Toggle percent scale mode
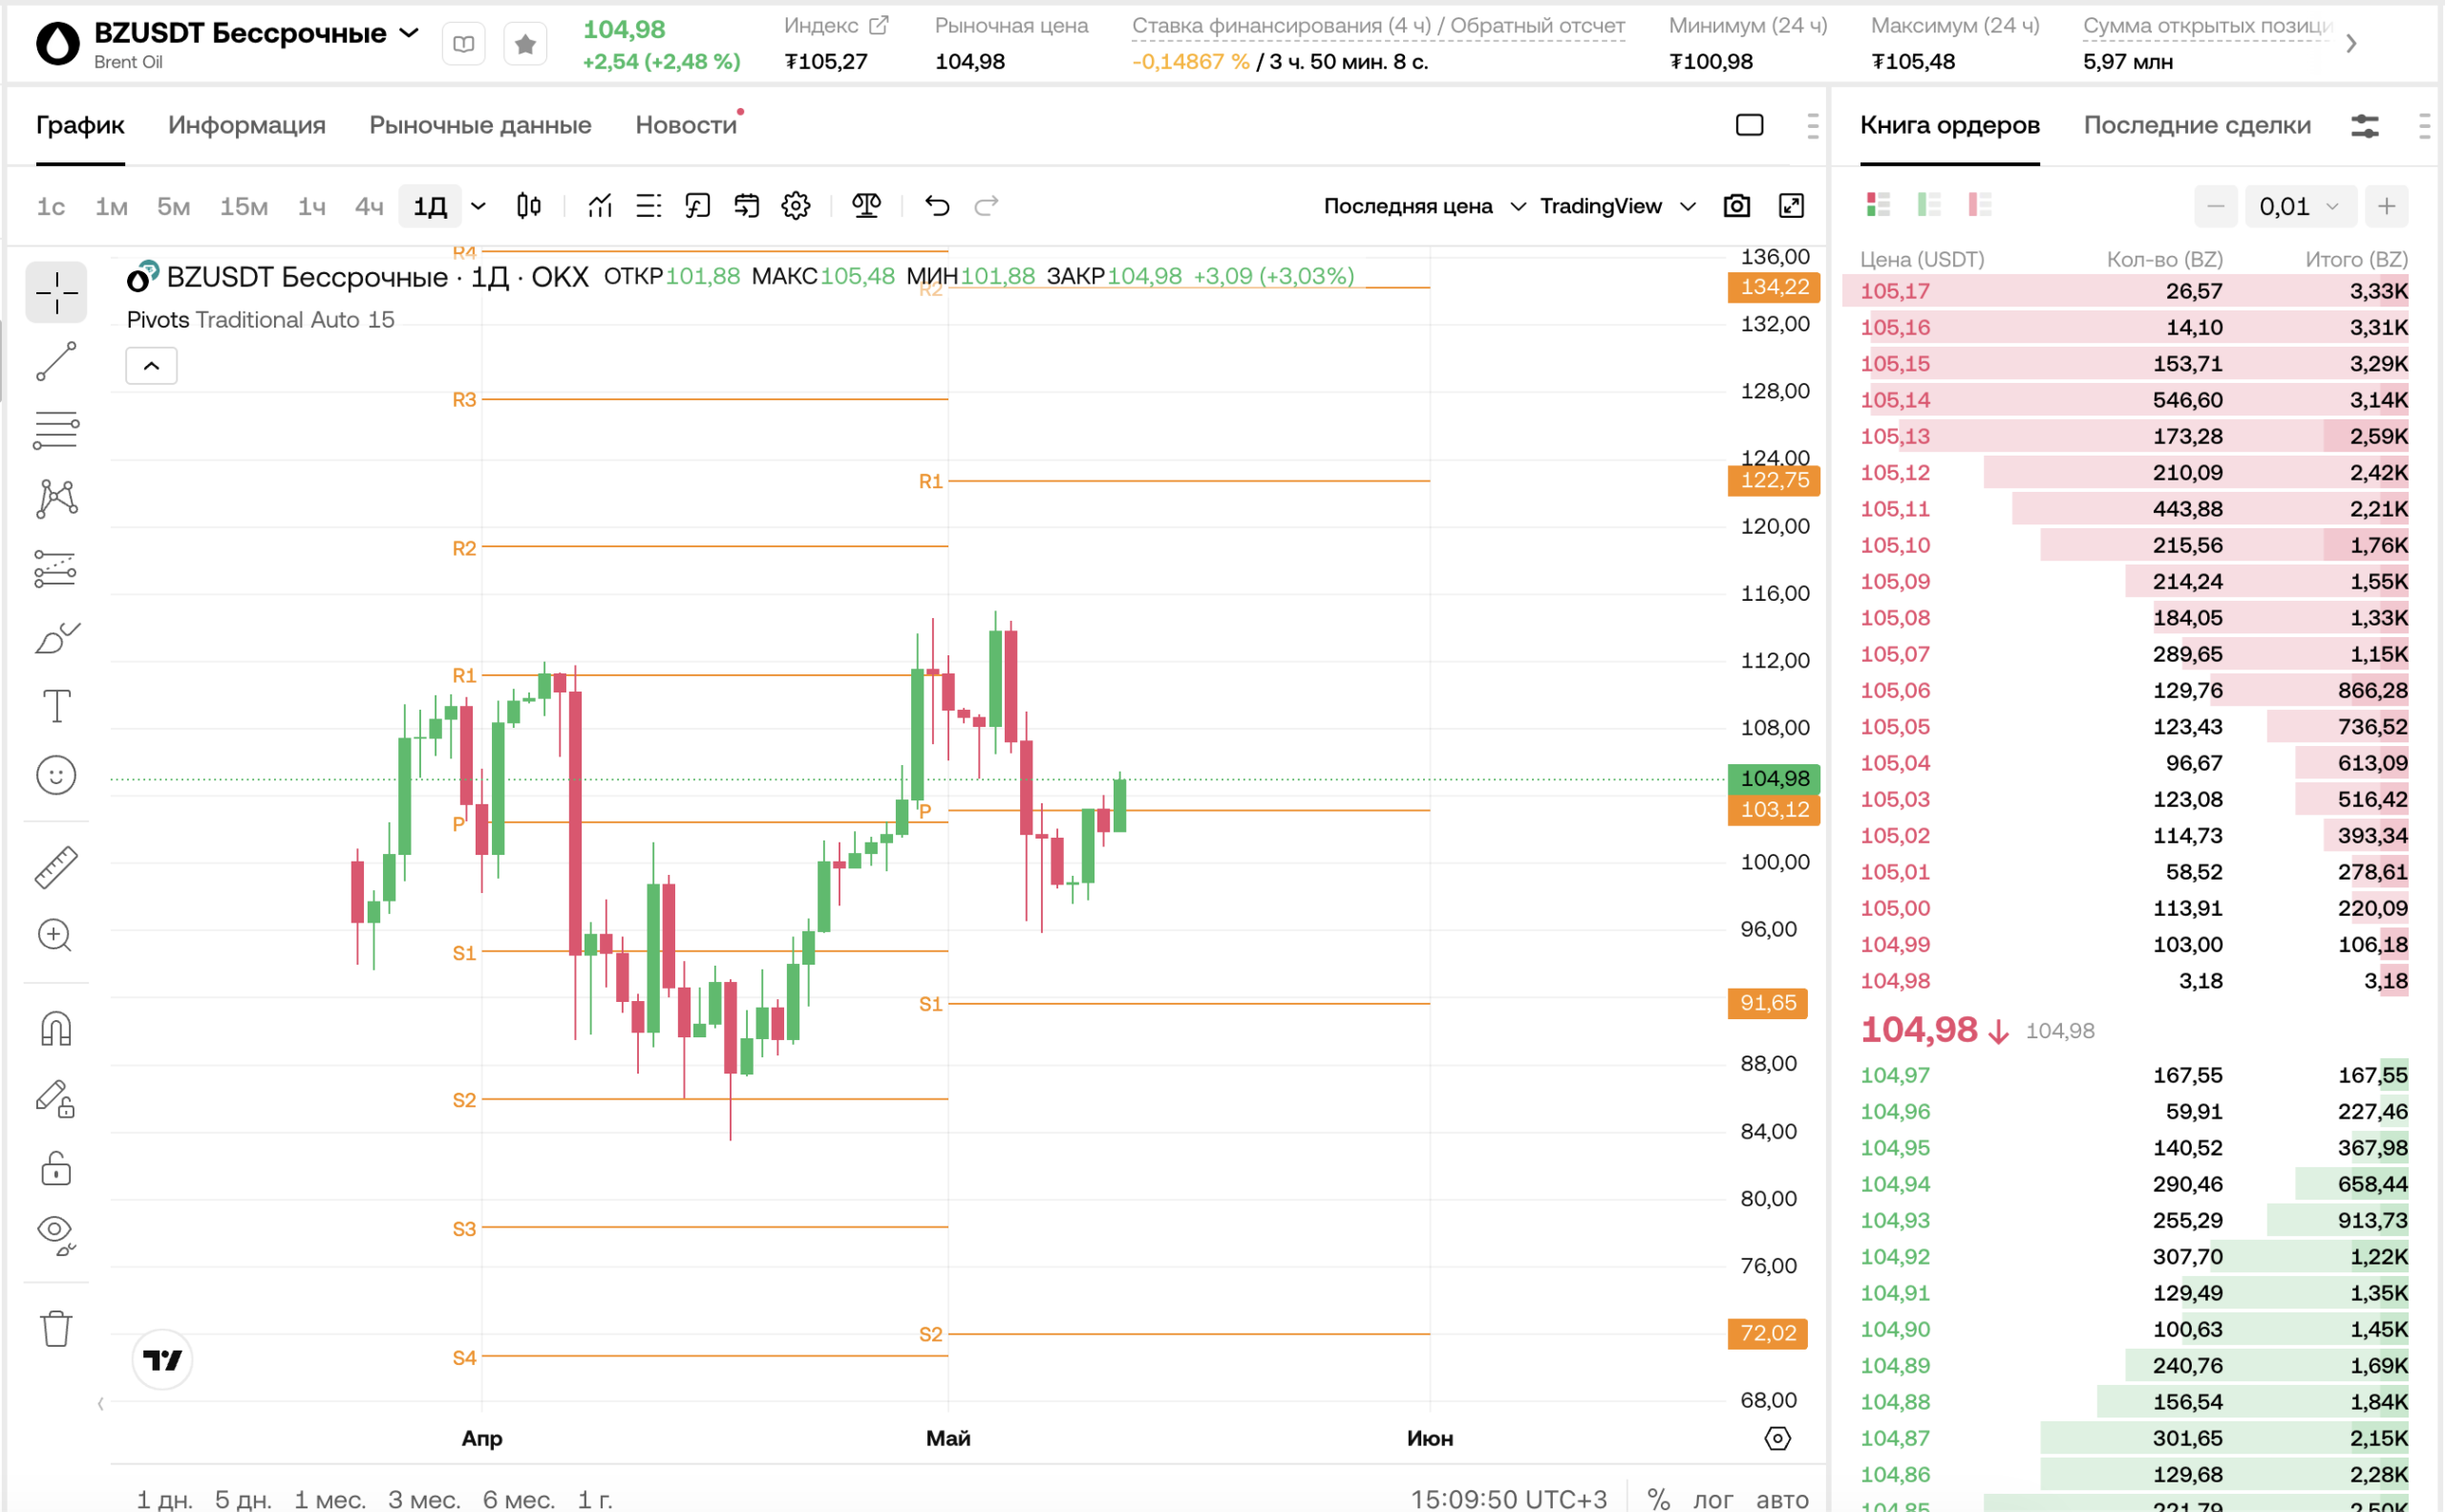Viewport: 2445px width, 1512px height. click(x=1658, y=1499)
